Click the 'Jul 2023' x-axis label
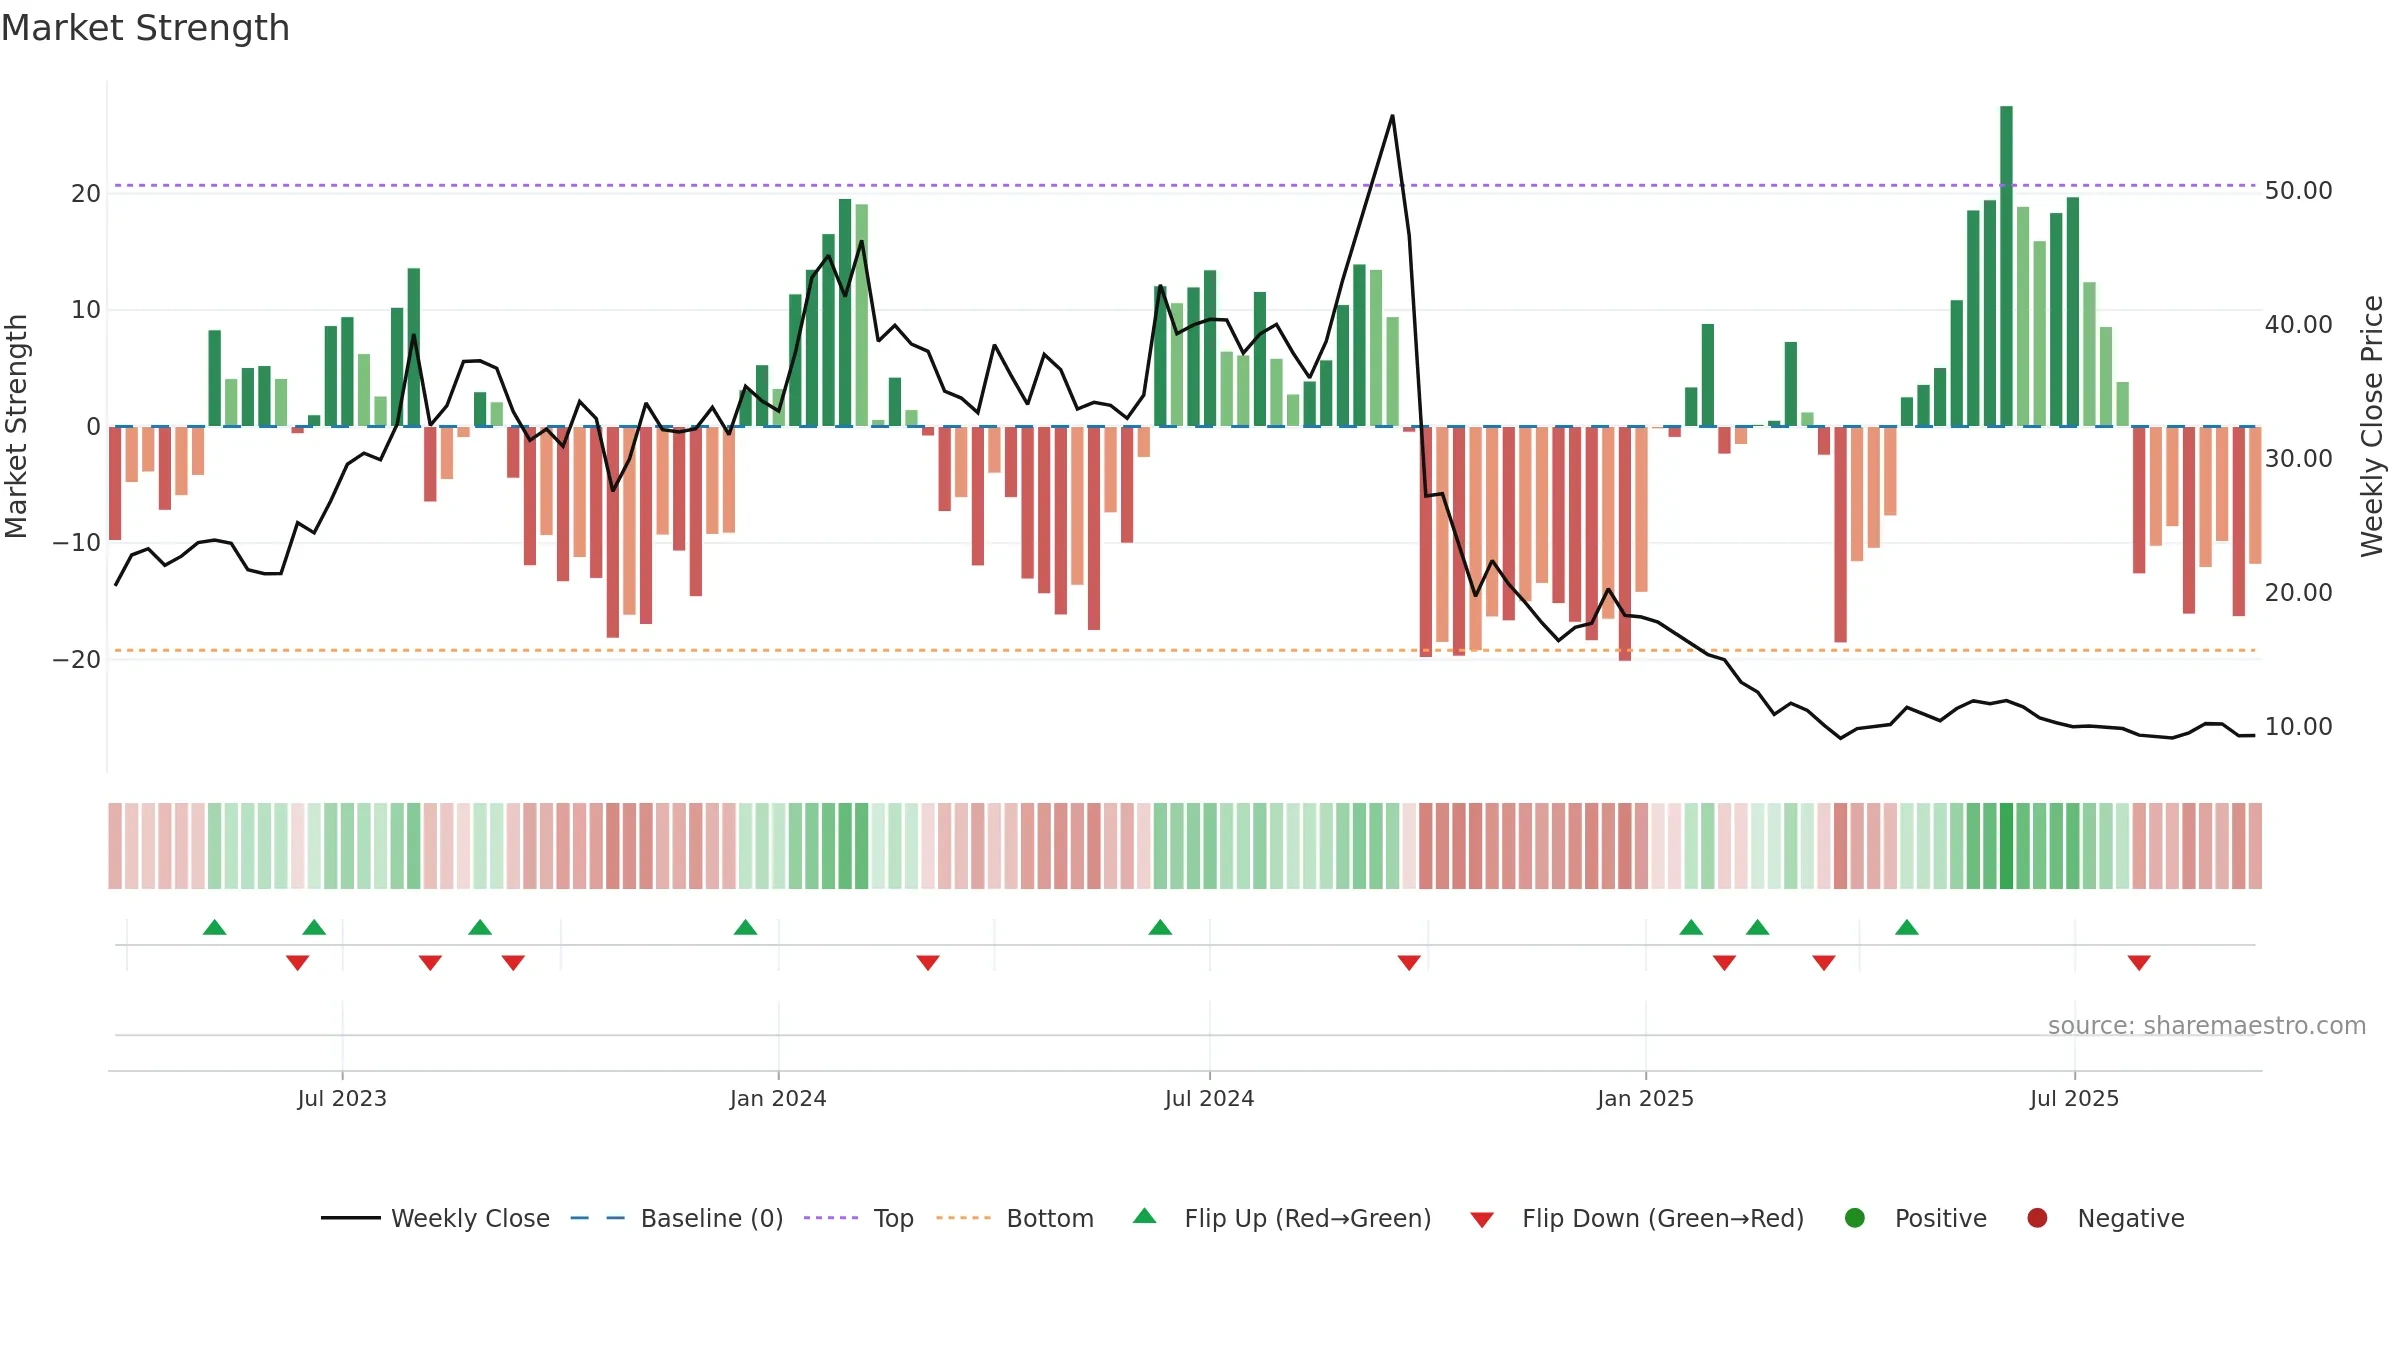The height and width of the screenshot is (1350, 2400). tap(342, 1098)
